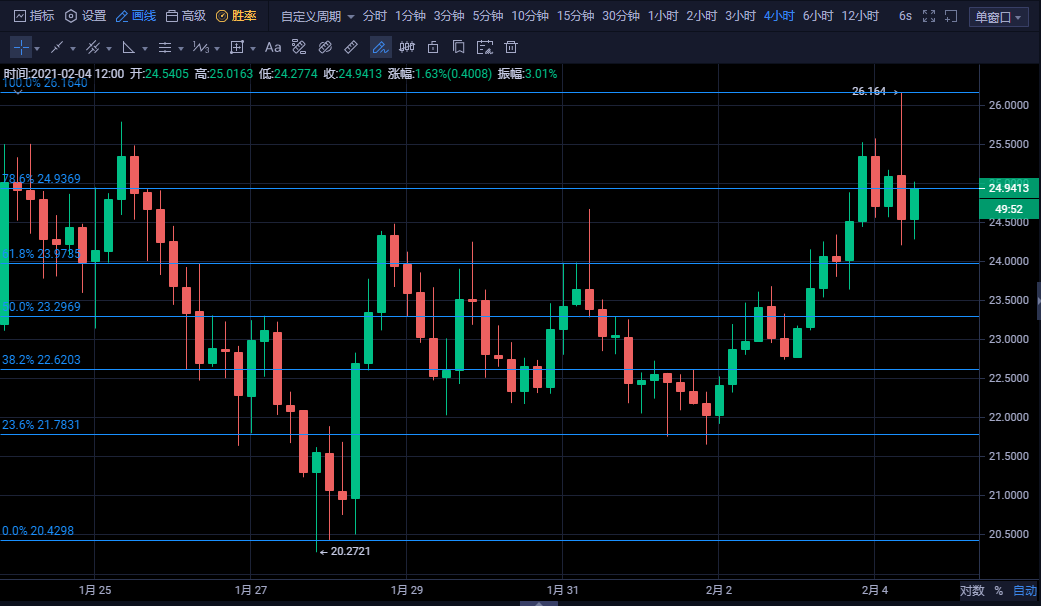Image resolution: width=1041 pixels, height=606 pixels.
Task: Select the ruler measure tool
Action: tap(351, 47)
